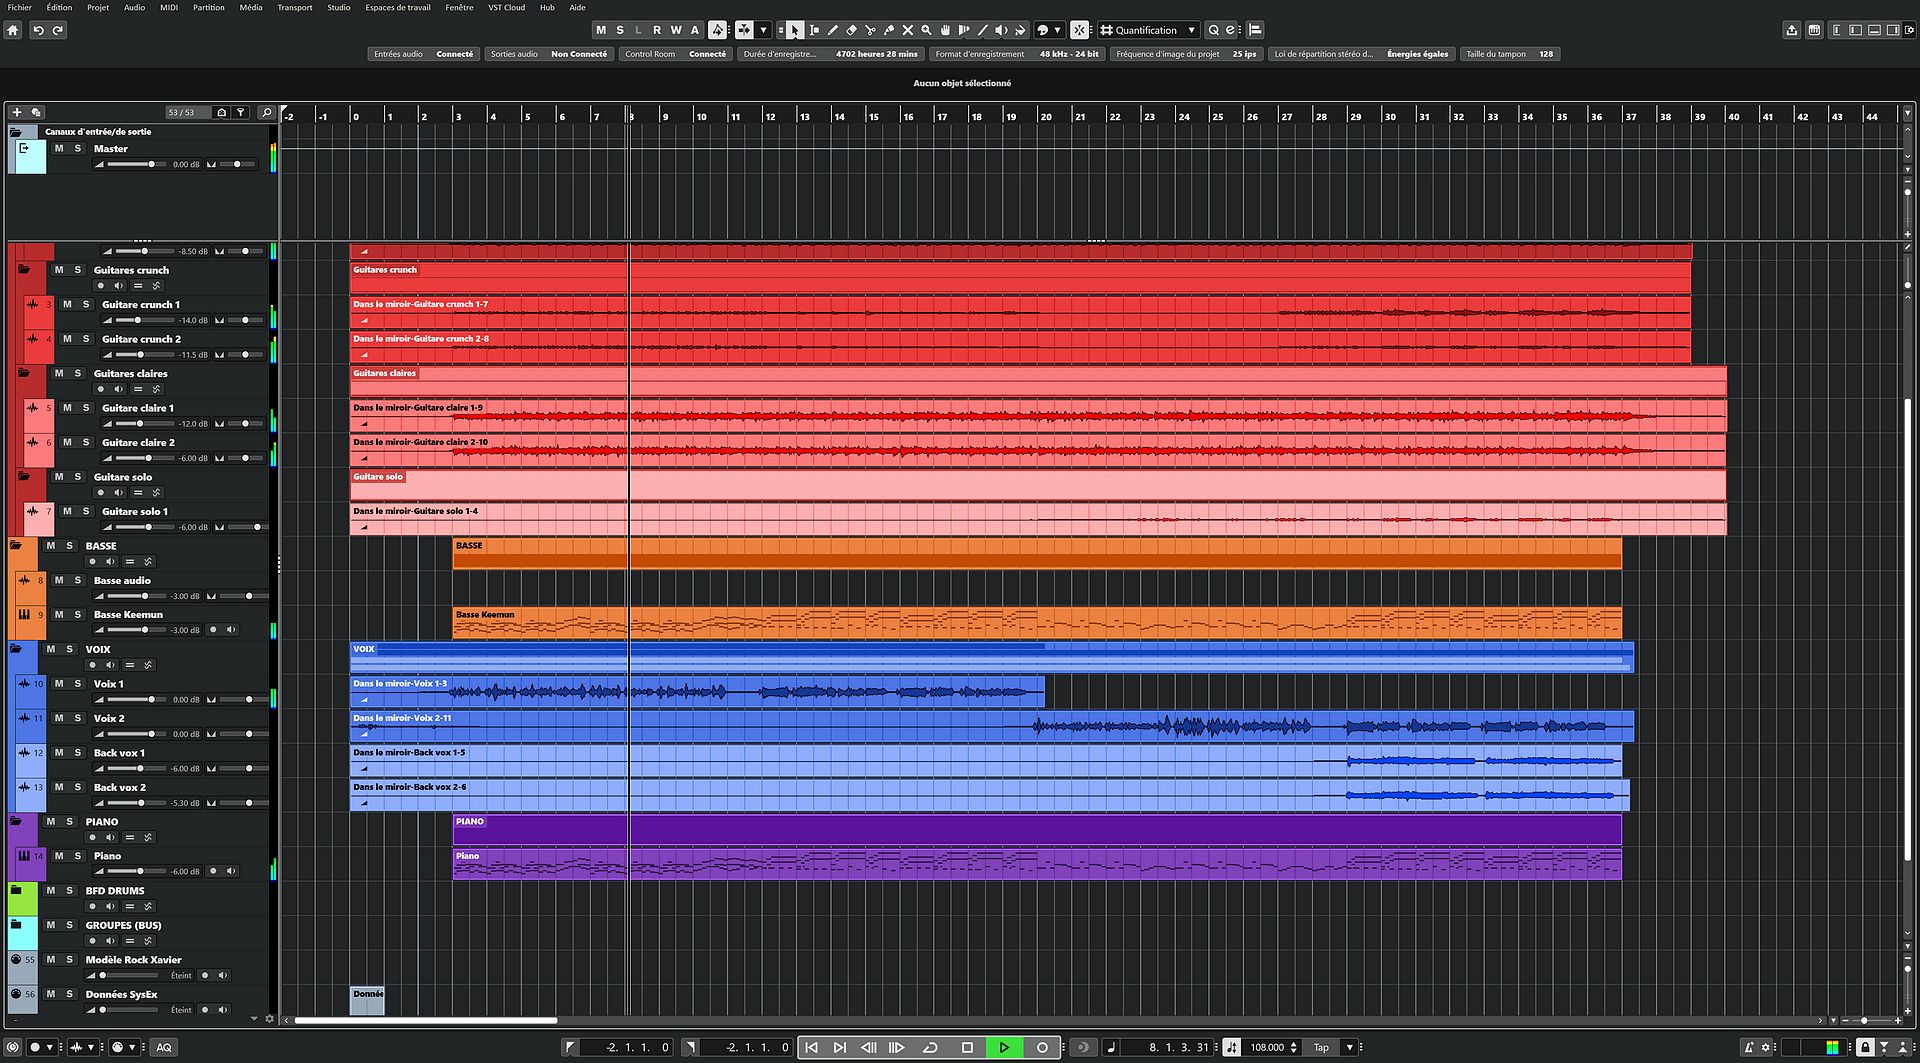
Task: Open the Projet menu
Action: pyautogui.click(x=97, y=7)
